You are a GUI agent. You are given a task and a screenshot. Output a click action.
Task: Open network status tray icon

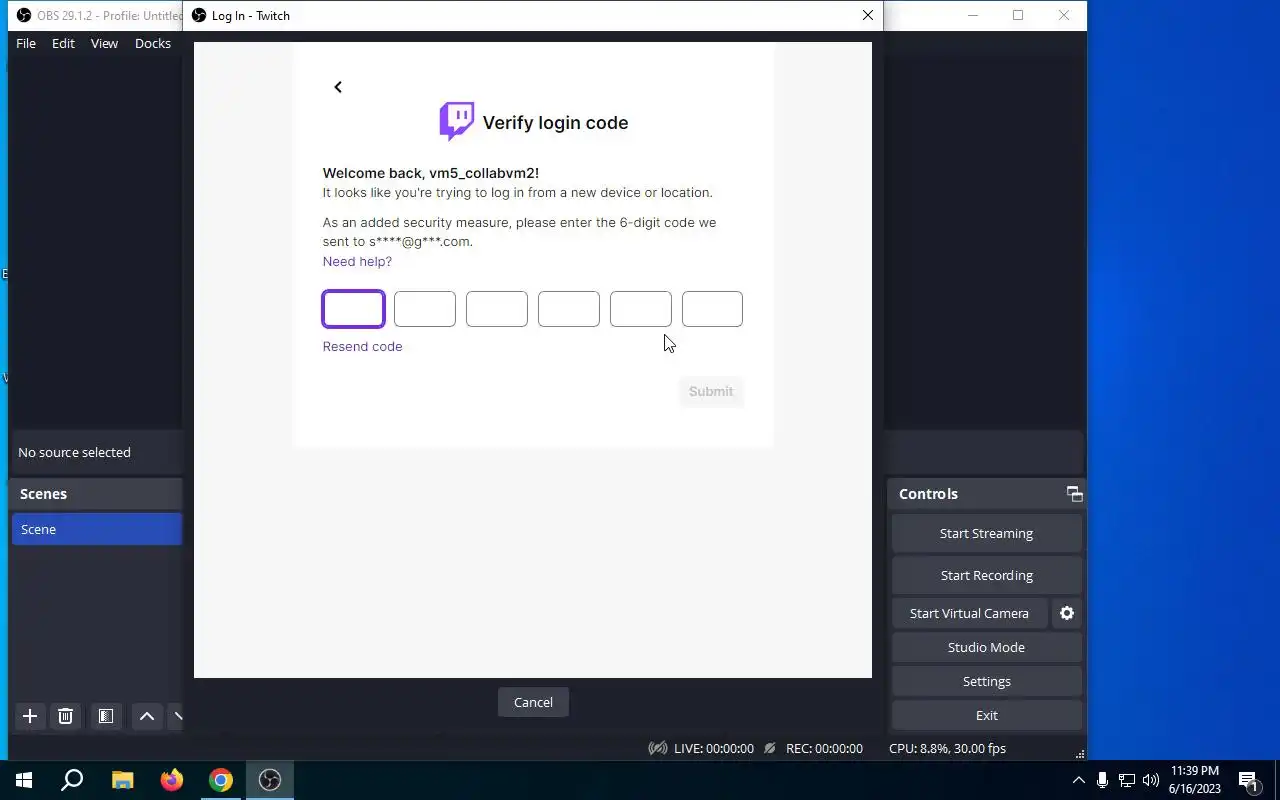tap(1127, 780)
